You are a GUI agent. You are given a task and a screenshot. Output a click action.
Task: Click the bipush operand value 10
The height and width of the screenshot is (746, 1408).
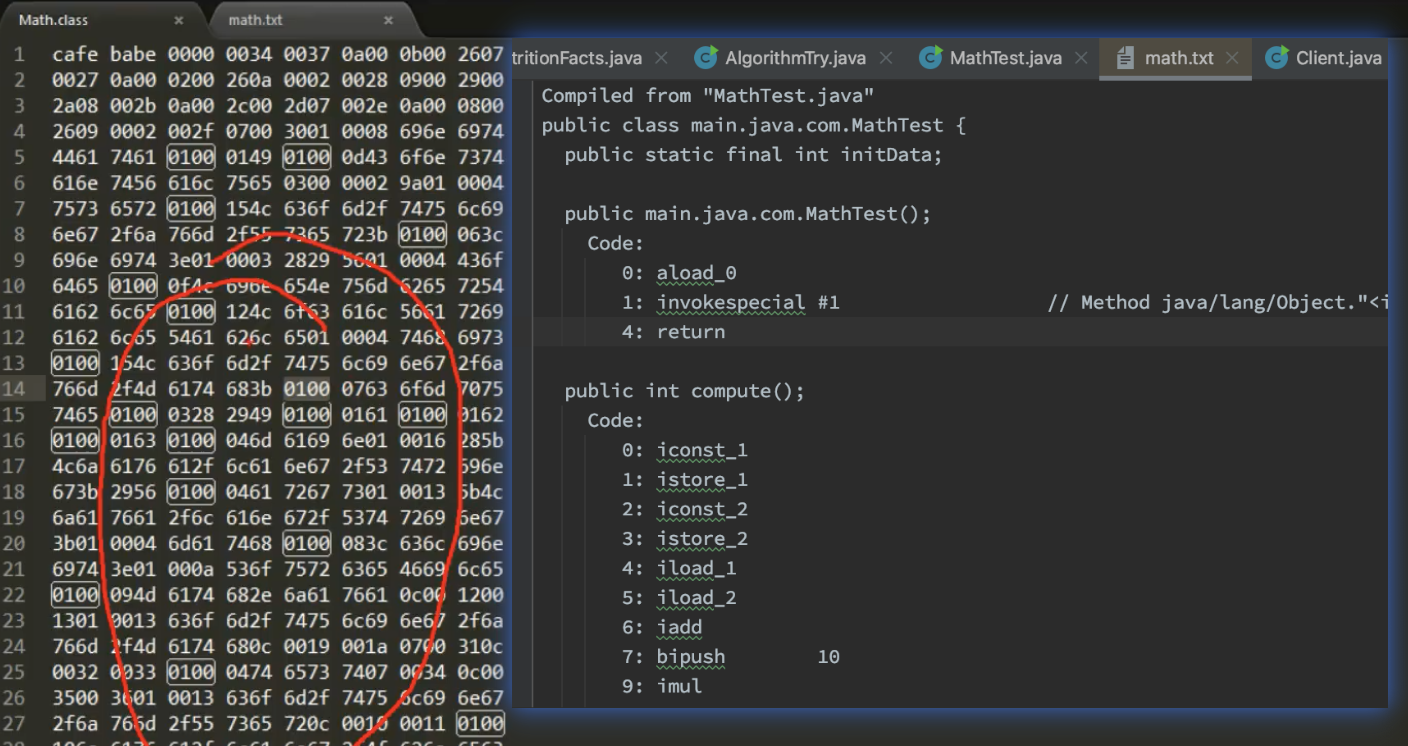click(x=828, y=656)
